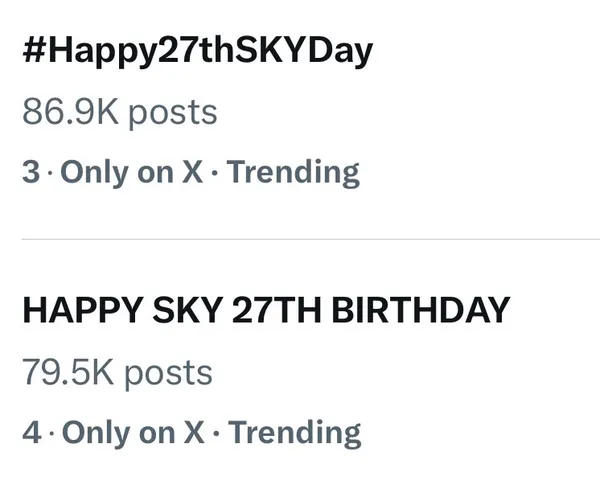
Task: Click the Trending label under #Happy27thSKYDay
Action: click(294, 173)
